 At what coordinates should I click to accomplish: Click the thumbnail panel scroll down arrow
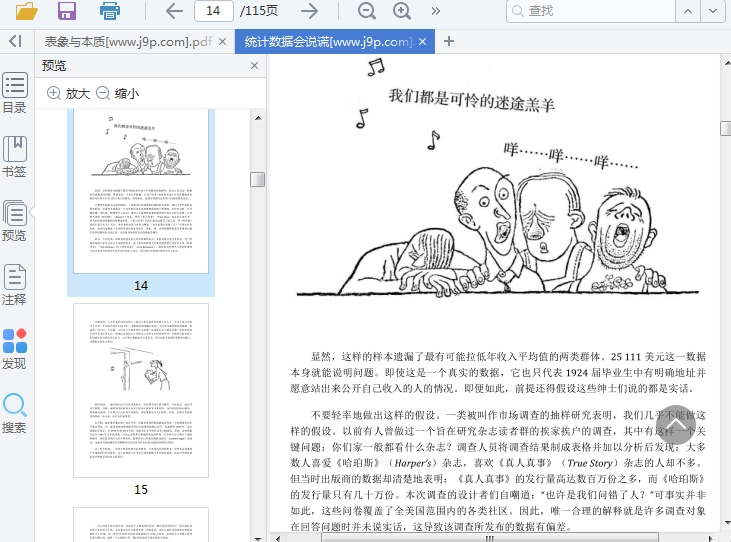coord(258,537)
